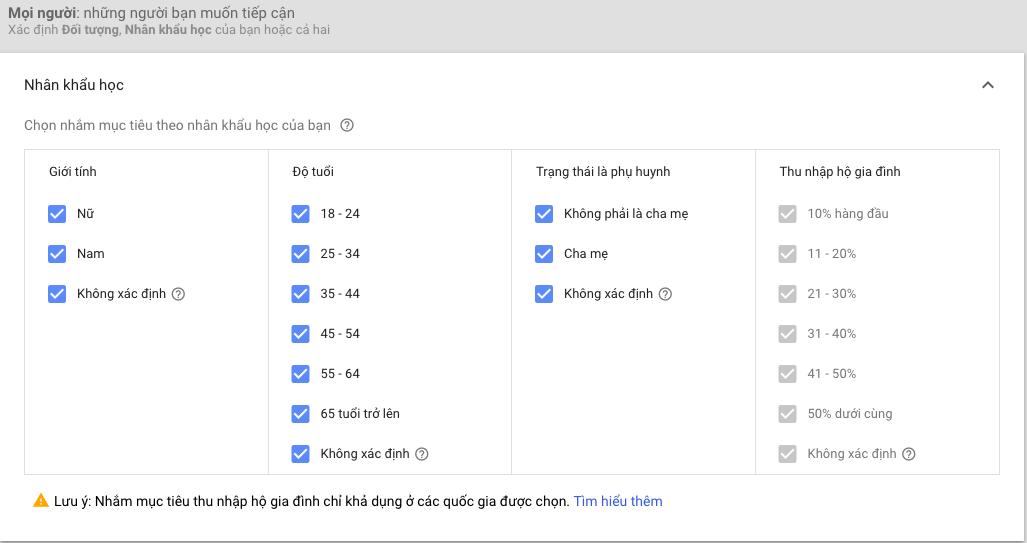Toggle the Cha mẹ checkbox
Viewport: 1027px width, 543px height.
544,254
